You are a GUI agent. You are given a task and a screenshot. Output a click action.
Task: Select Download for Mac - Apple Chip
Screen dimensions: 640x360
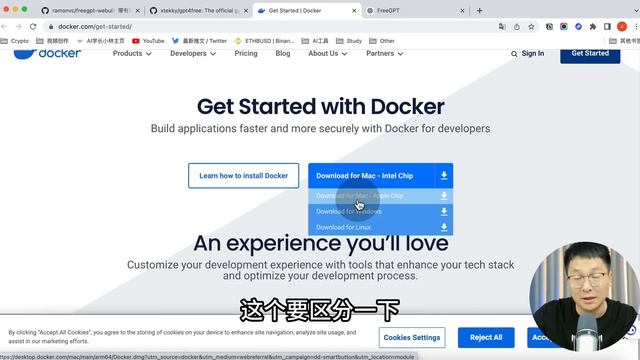click(x=380, y=196)
